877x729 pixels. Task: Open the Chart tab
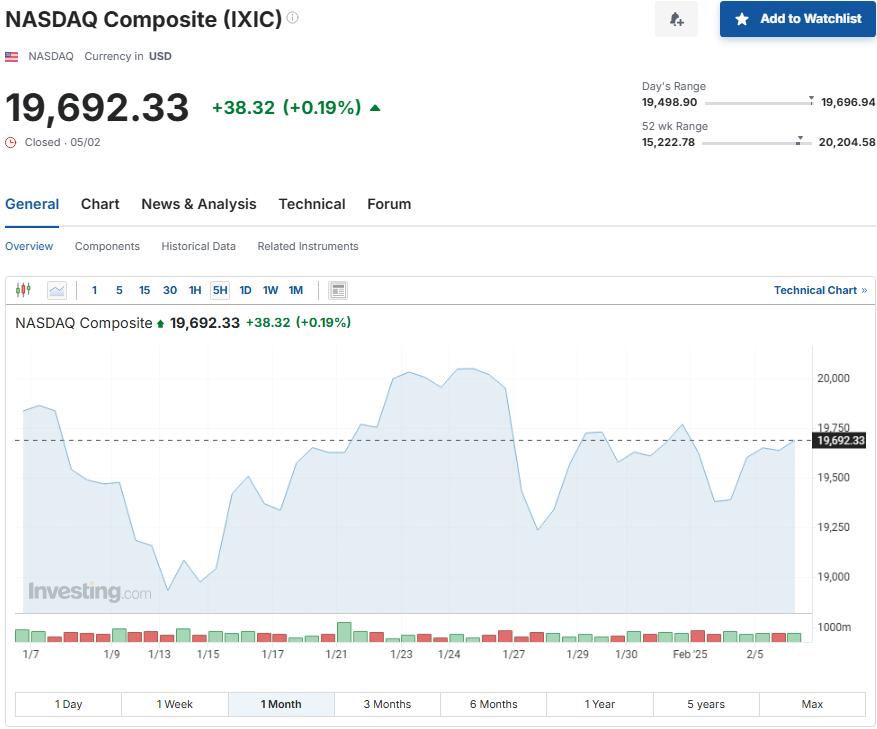(100, 204)
